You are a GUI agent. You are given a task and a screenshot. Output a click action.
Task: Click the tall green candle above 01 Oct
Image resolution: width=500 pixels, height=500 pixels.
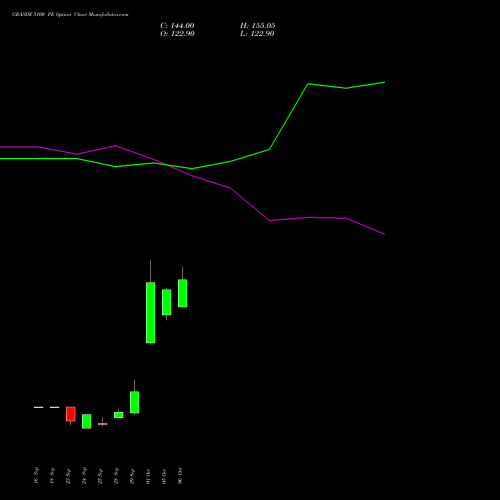pos(151,313)
